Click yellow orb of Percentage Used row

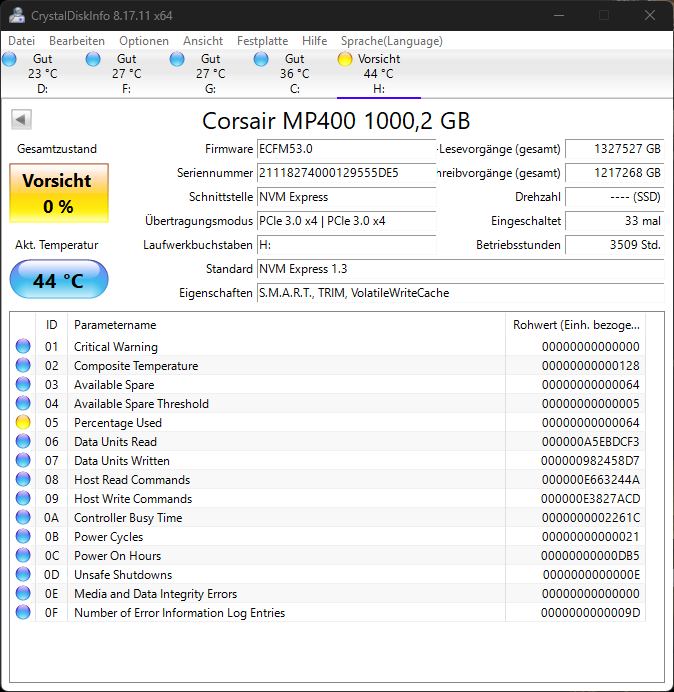(23, 422)
